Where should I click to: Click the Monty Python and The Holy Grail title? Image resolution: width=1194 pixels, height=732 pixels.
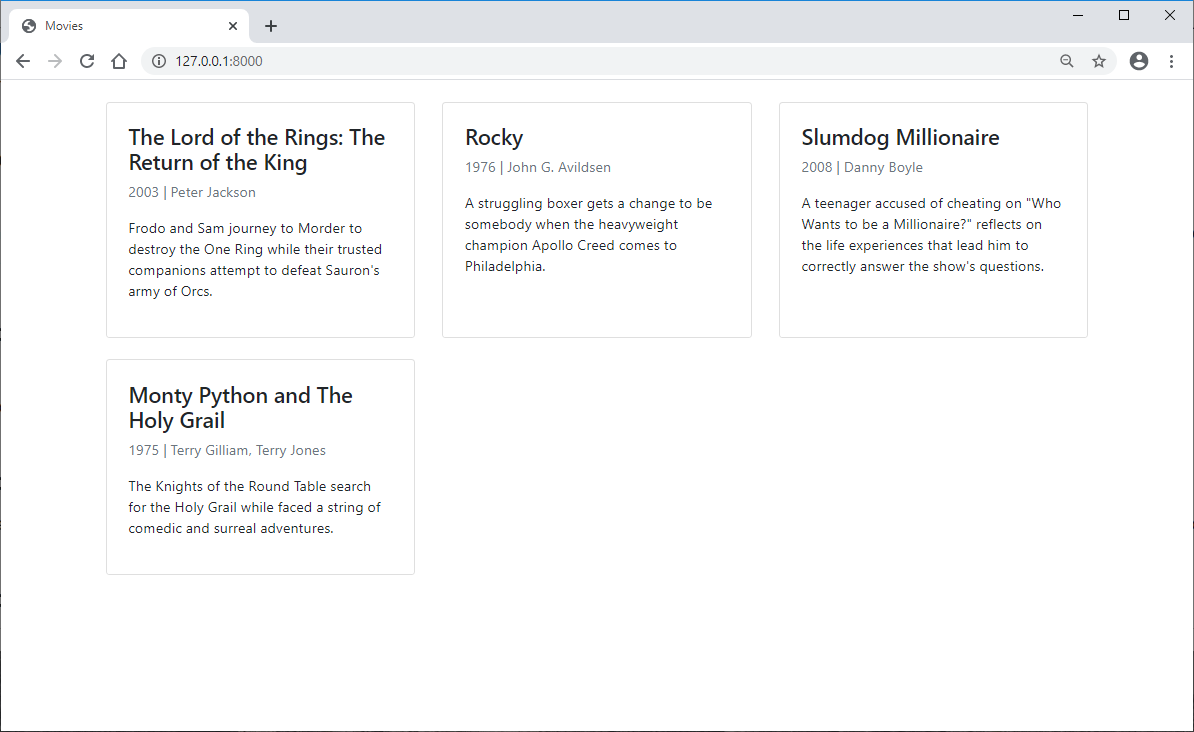(241, 408)
